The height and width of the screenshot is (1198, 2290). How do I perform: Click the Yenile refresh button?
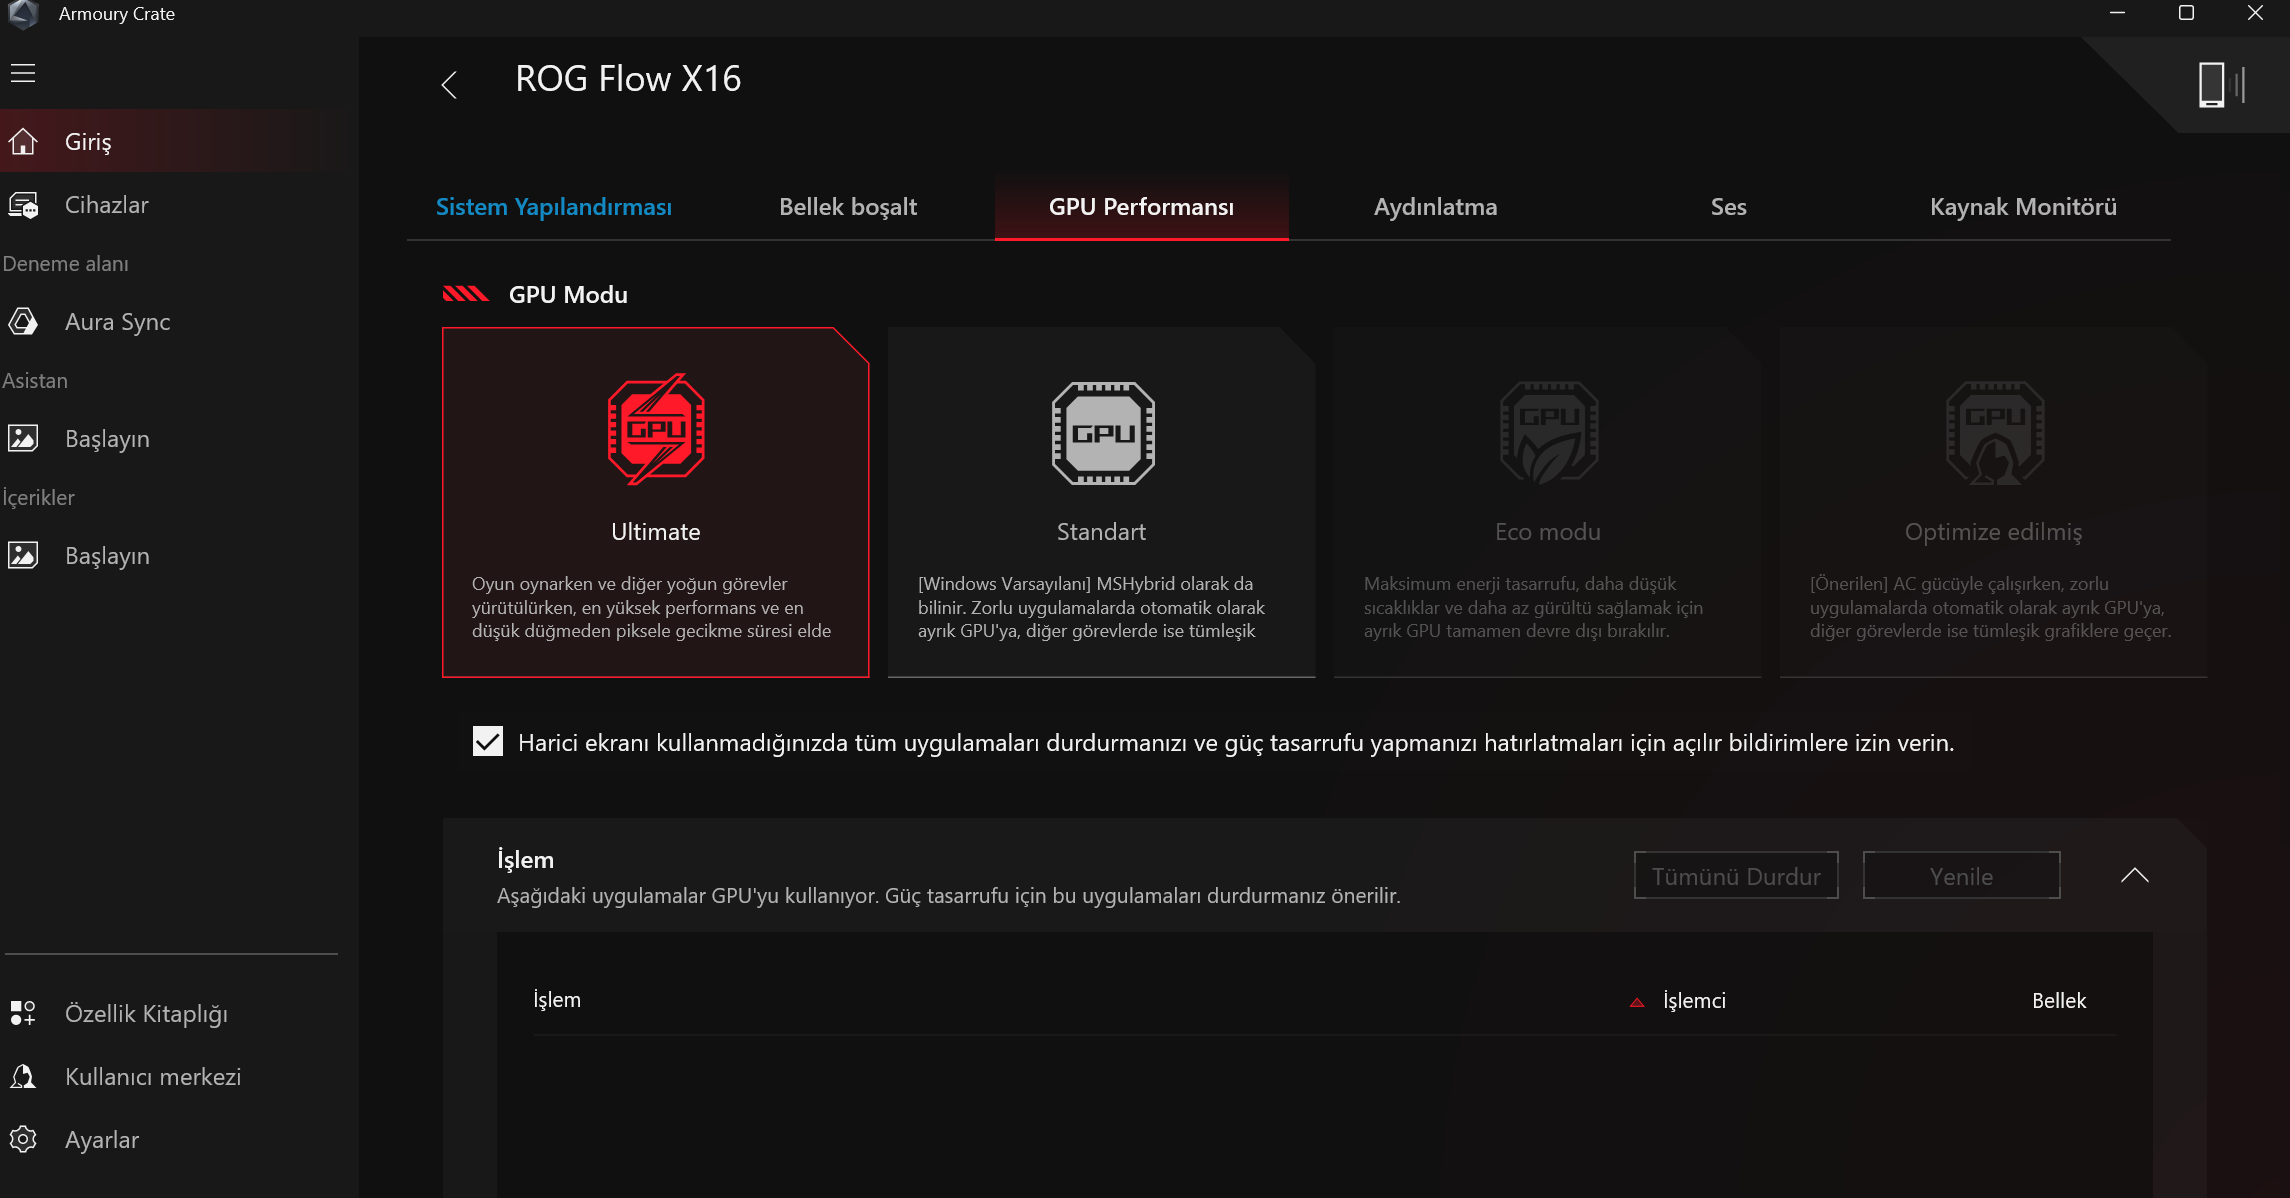1960,876
